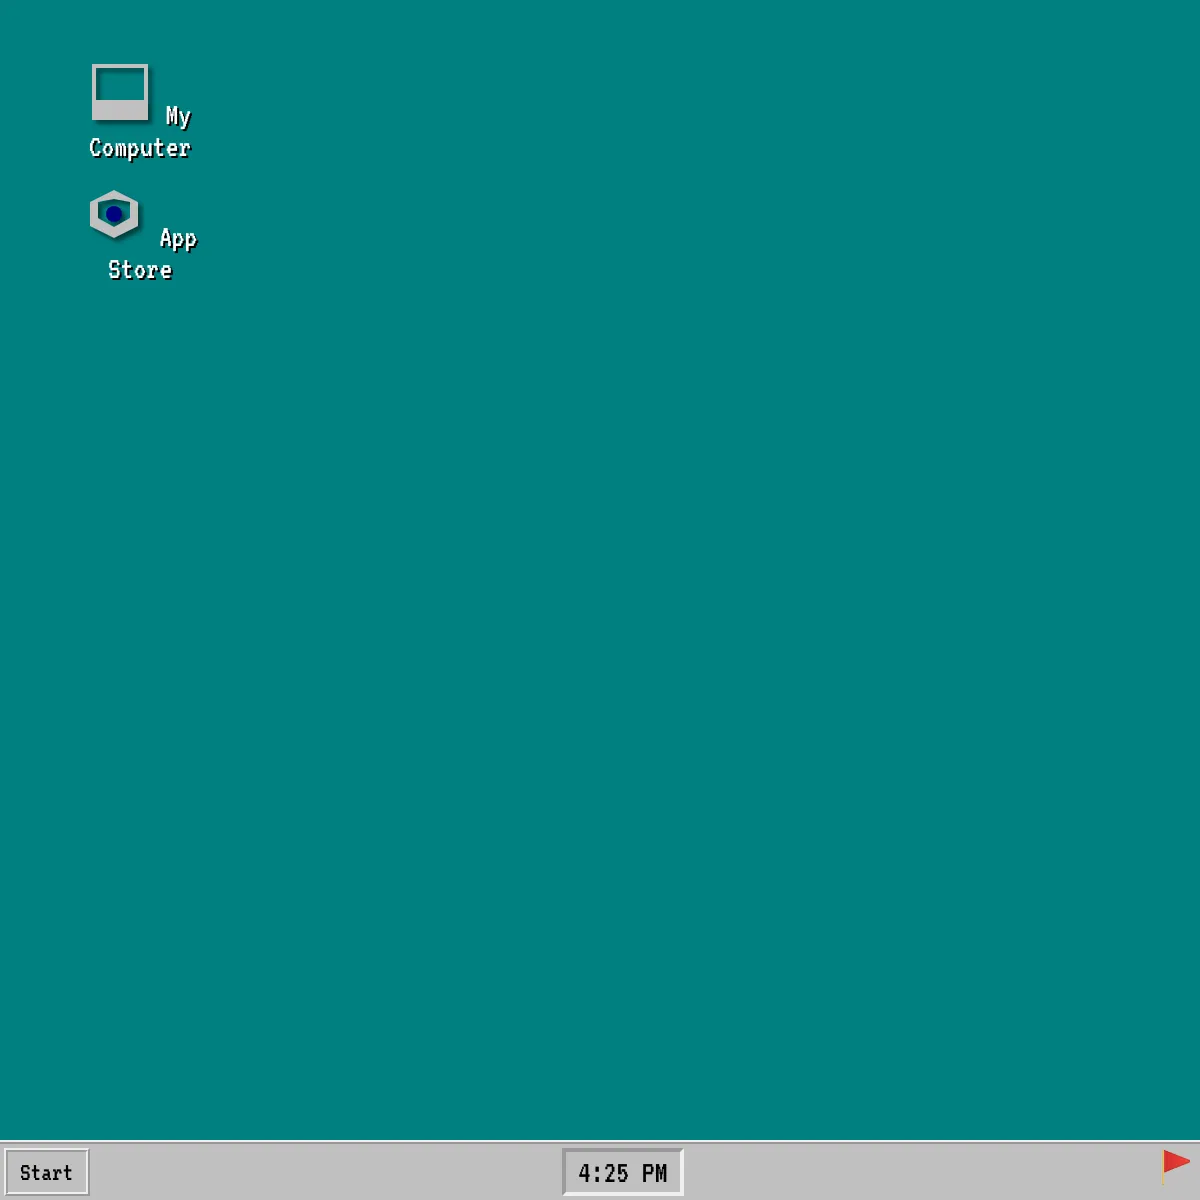Select the 'App Store' icon label
The image size is (1200, 1200).
point(152,254)
